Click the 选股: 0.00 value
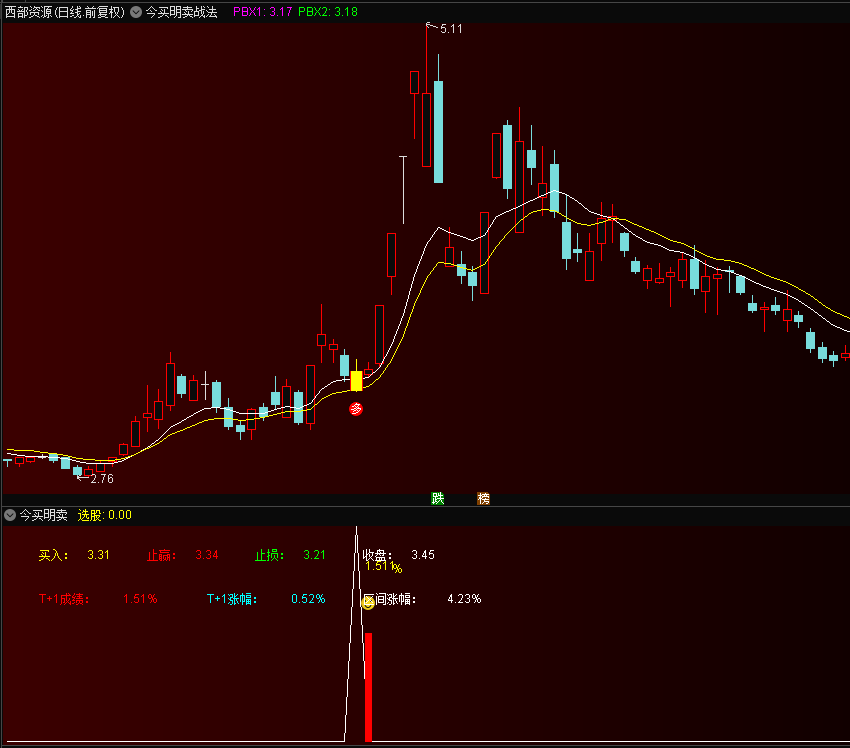Viewport: 850px width, 748px height. 105,515
